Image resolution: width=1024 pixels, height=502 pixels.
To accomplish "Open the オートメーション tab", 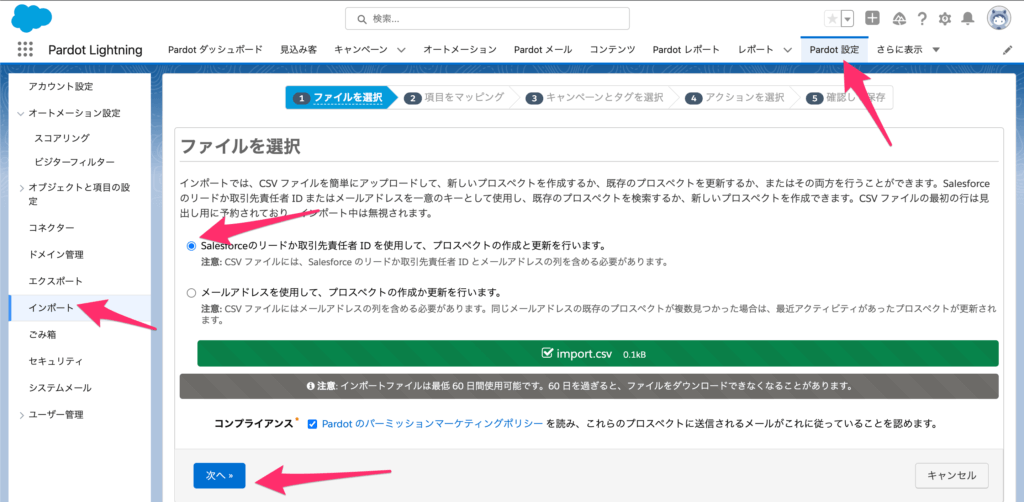I will 460,50.
